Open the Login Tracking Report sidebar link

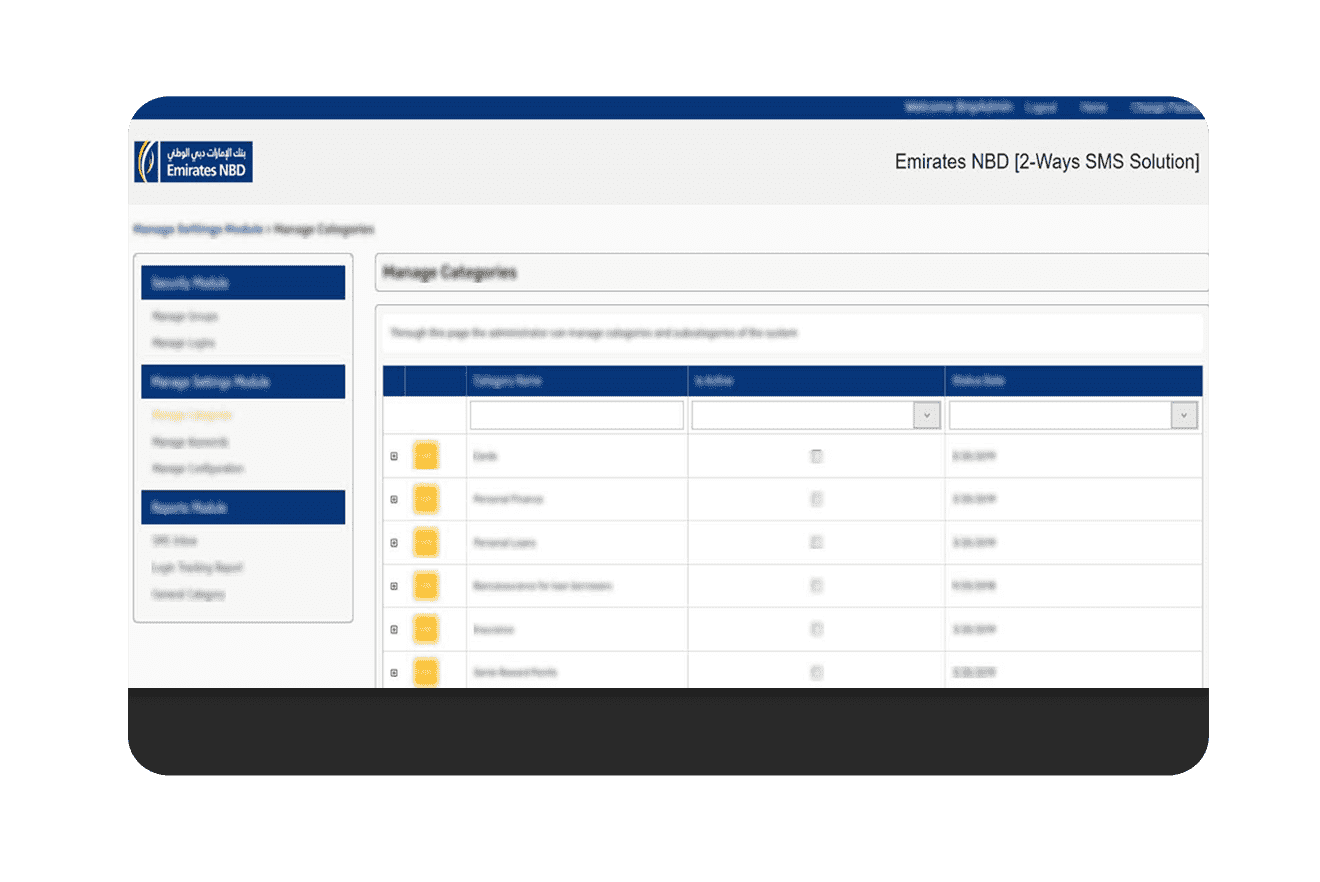(197, 567)
